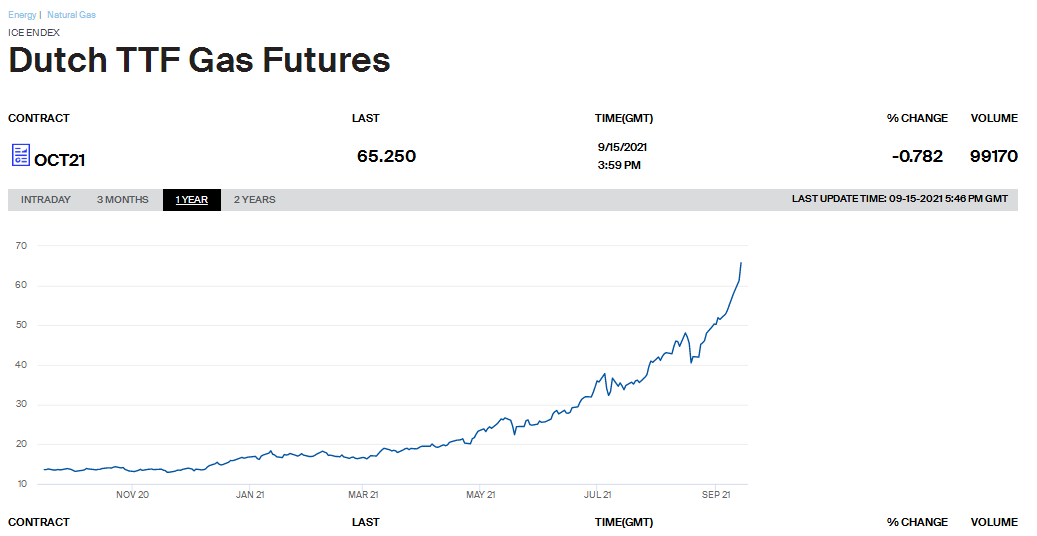This screenshot has width=1037, height=536.
Task: Open the Natural Gas breadcrumb link
Action: (x=71, y=15)
